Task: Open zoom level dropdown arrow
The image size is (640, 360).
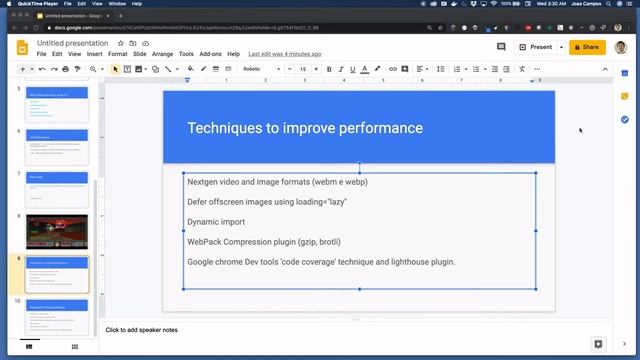Action: point(102,69)
